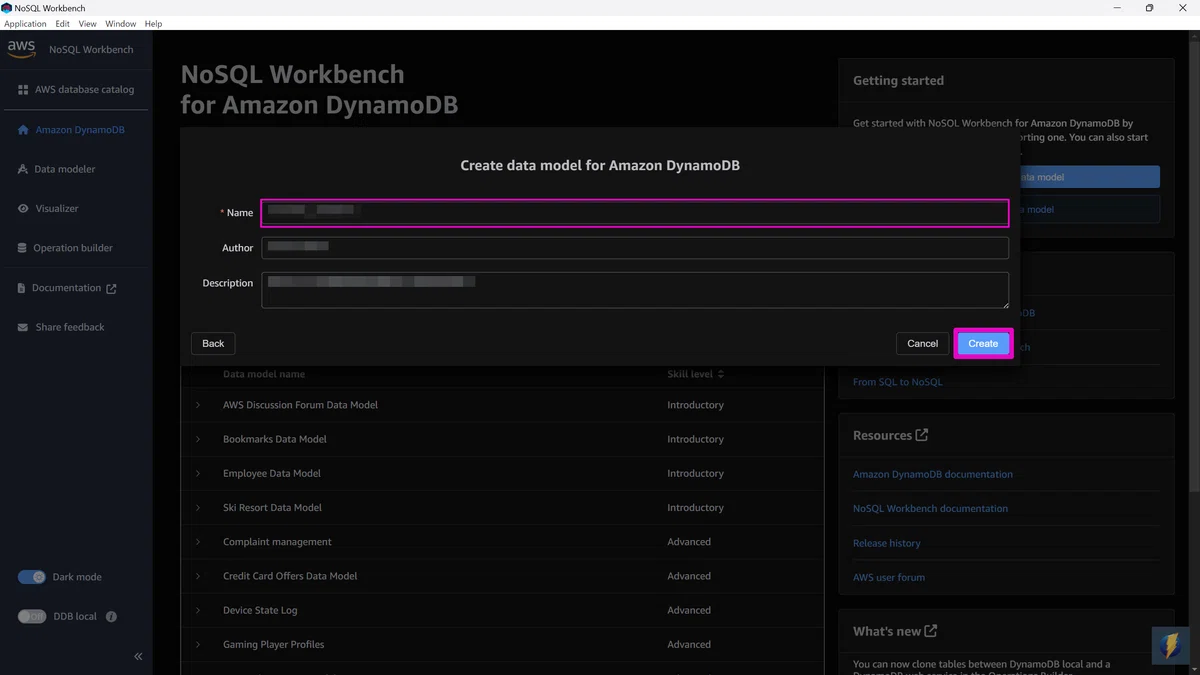Open the View menu
This screenshot has width=1200, height=675.
click(88, 23)
